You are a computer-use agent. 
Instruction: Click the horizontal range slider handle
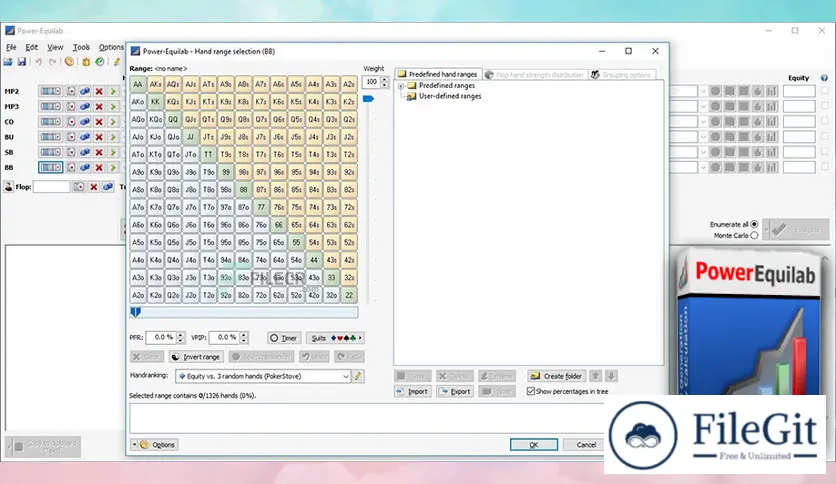pos(135,312)
